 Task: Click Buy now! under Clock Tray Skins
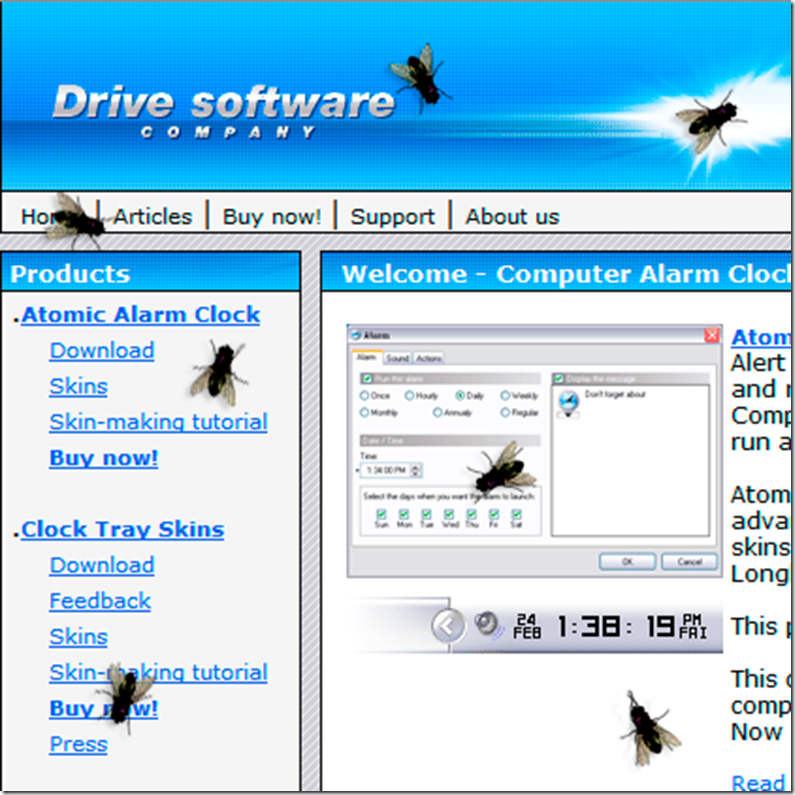click(x=104, y=708)
